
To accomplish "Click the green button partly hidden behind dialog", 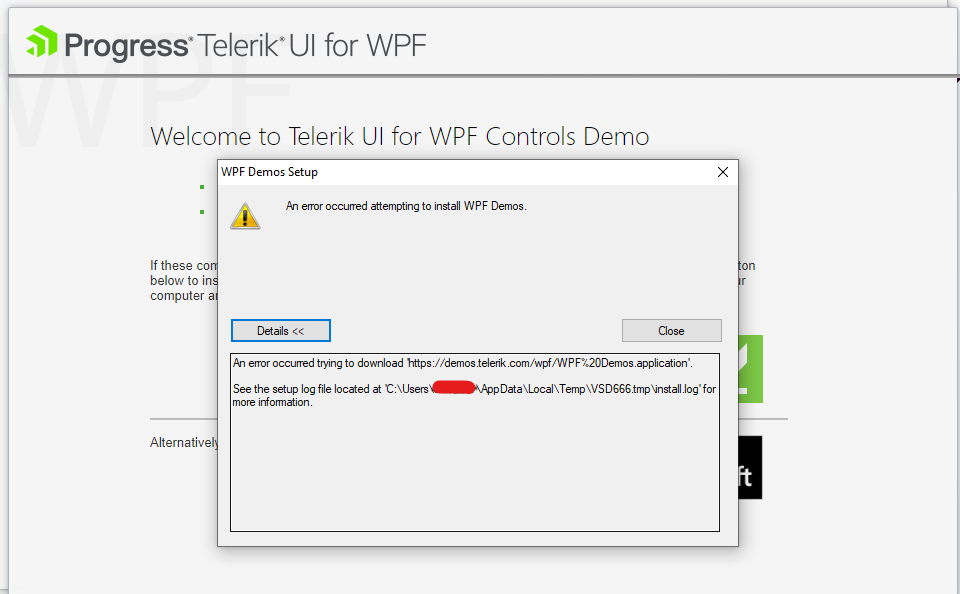I will (751, 369).
